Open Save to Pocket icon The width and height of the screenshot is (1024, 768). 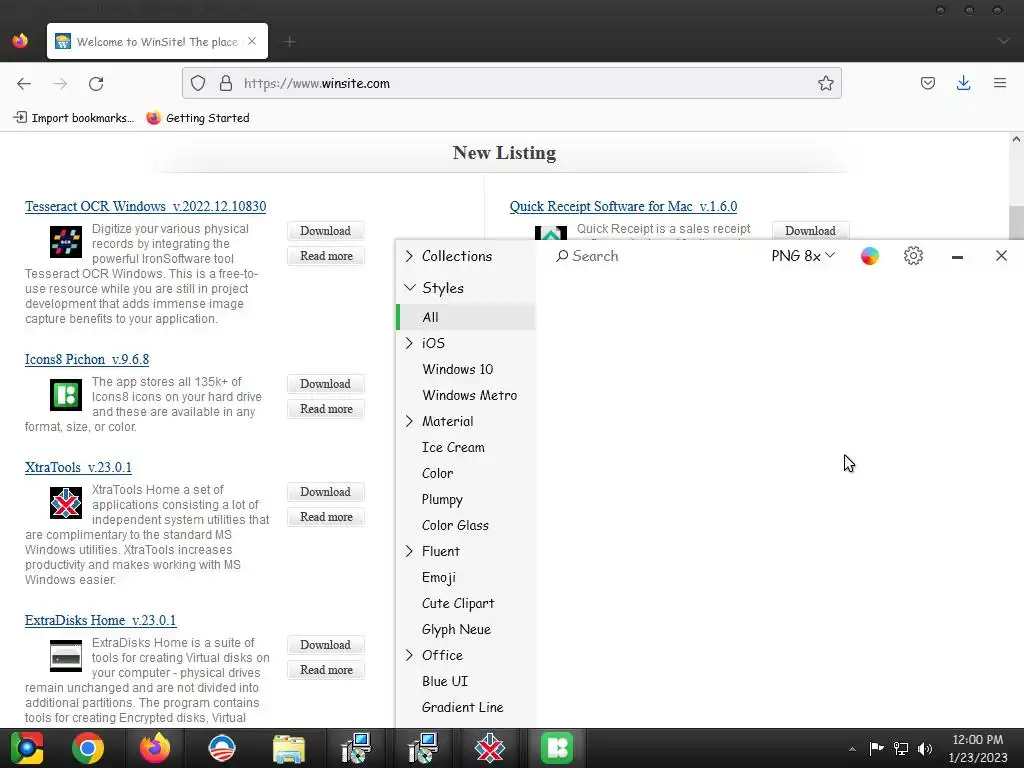click(927, 84)
